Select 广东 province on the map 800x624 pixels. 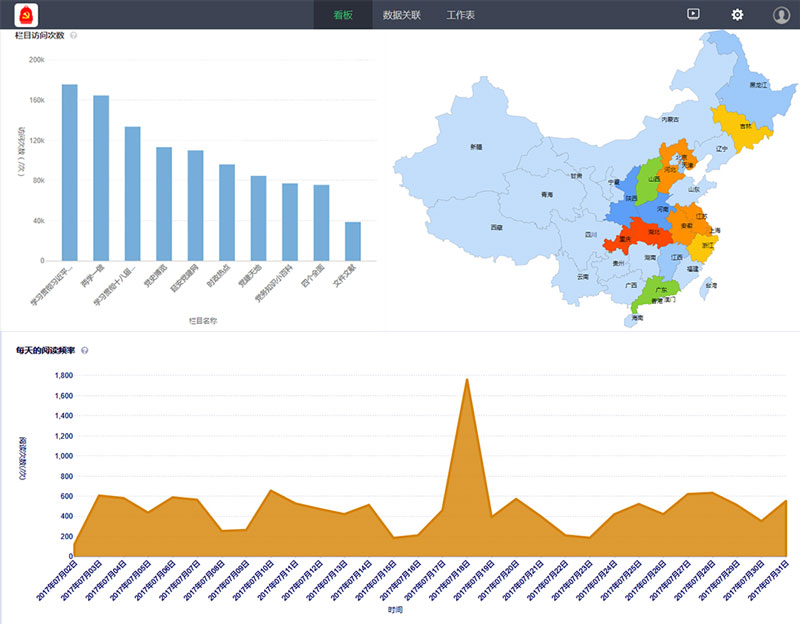pyautogui.click(x=659, y=290)
